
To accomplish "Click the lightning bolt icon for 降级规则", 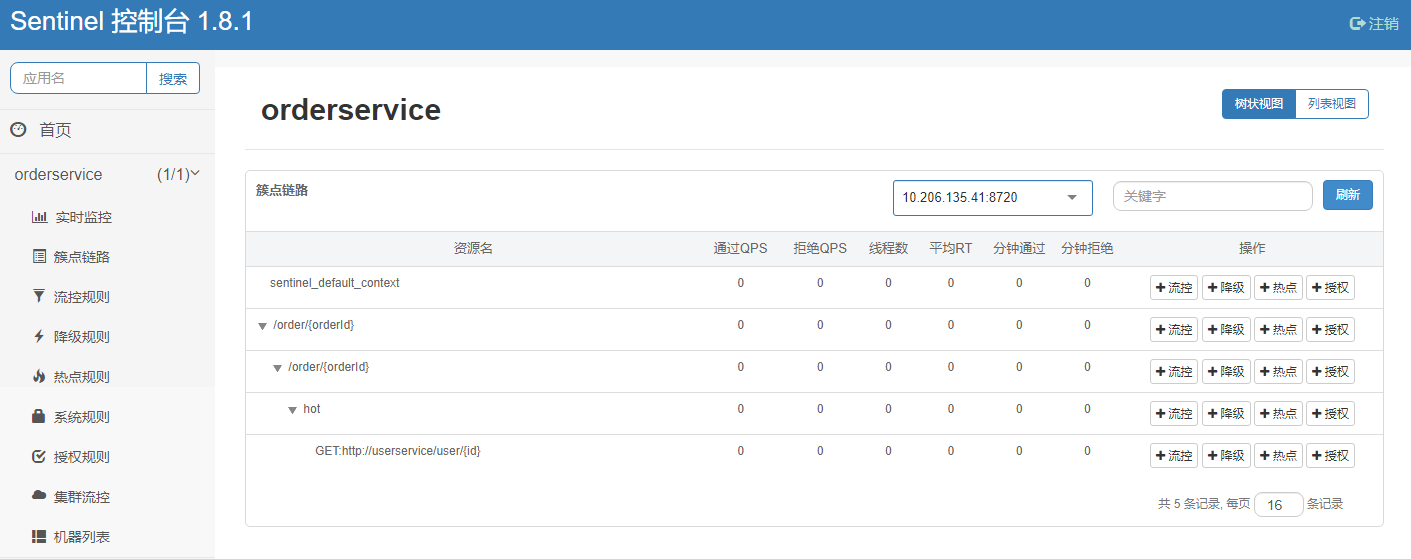I will coord(39,337).
